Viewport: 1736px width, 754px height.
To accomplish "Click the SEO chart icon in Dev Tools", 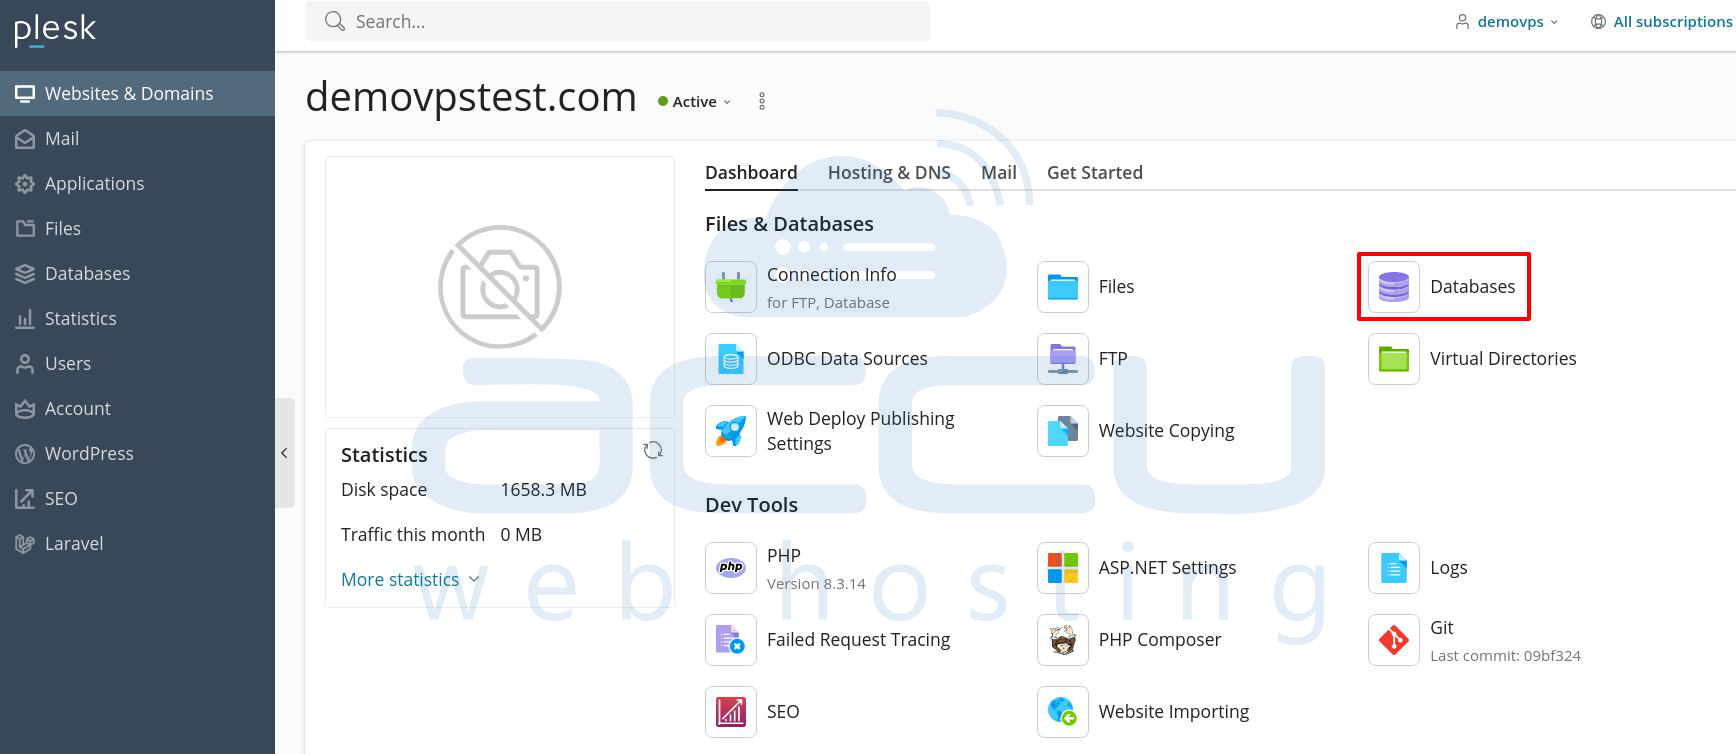I will (x=731, y=712).
